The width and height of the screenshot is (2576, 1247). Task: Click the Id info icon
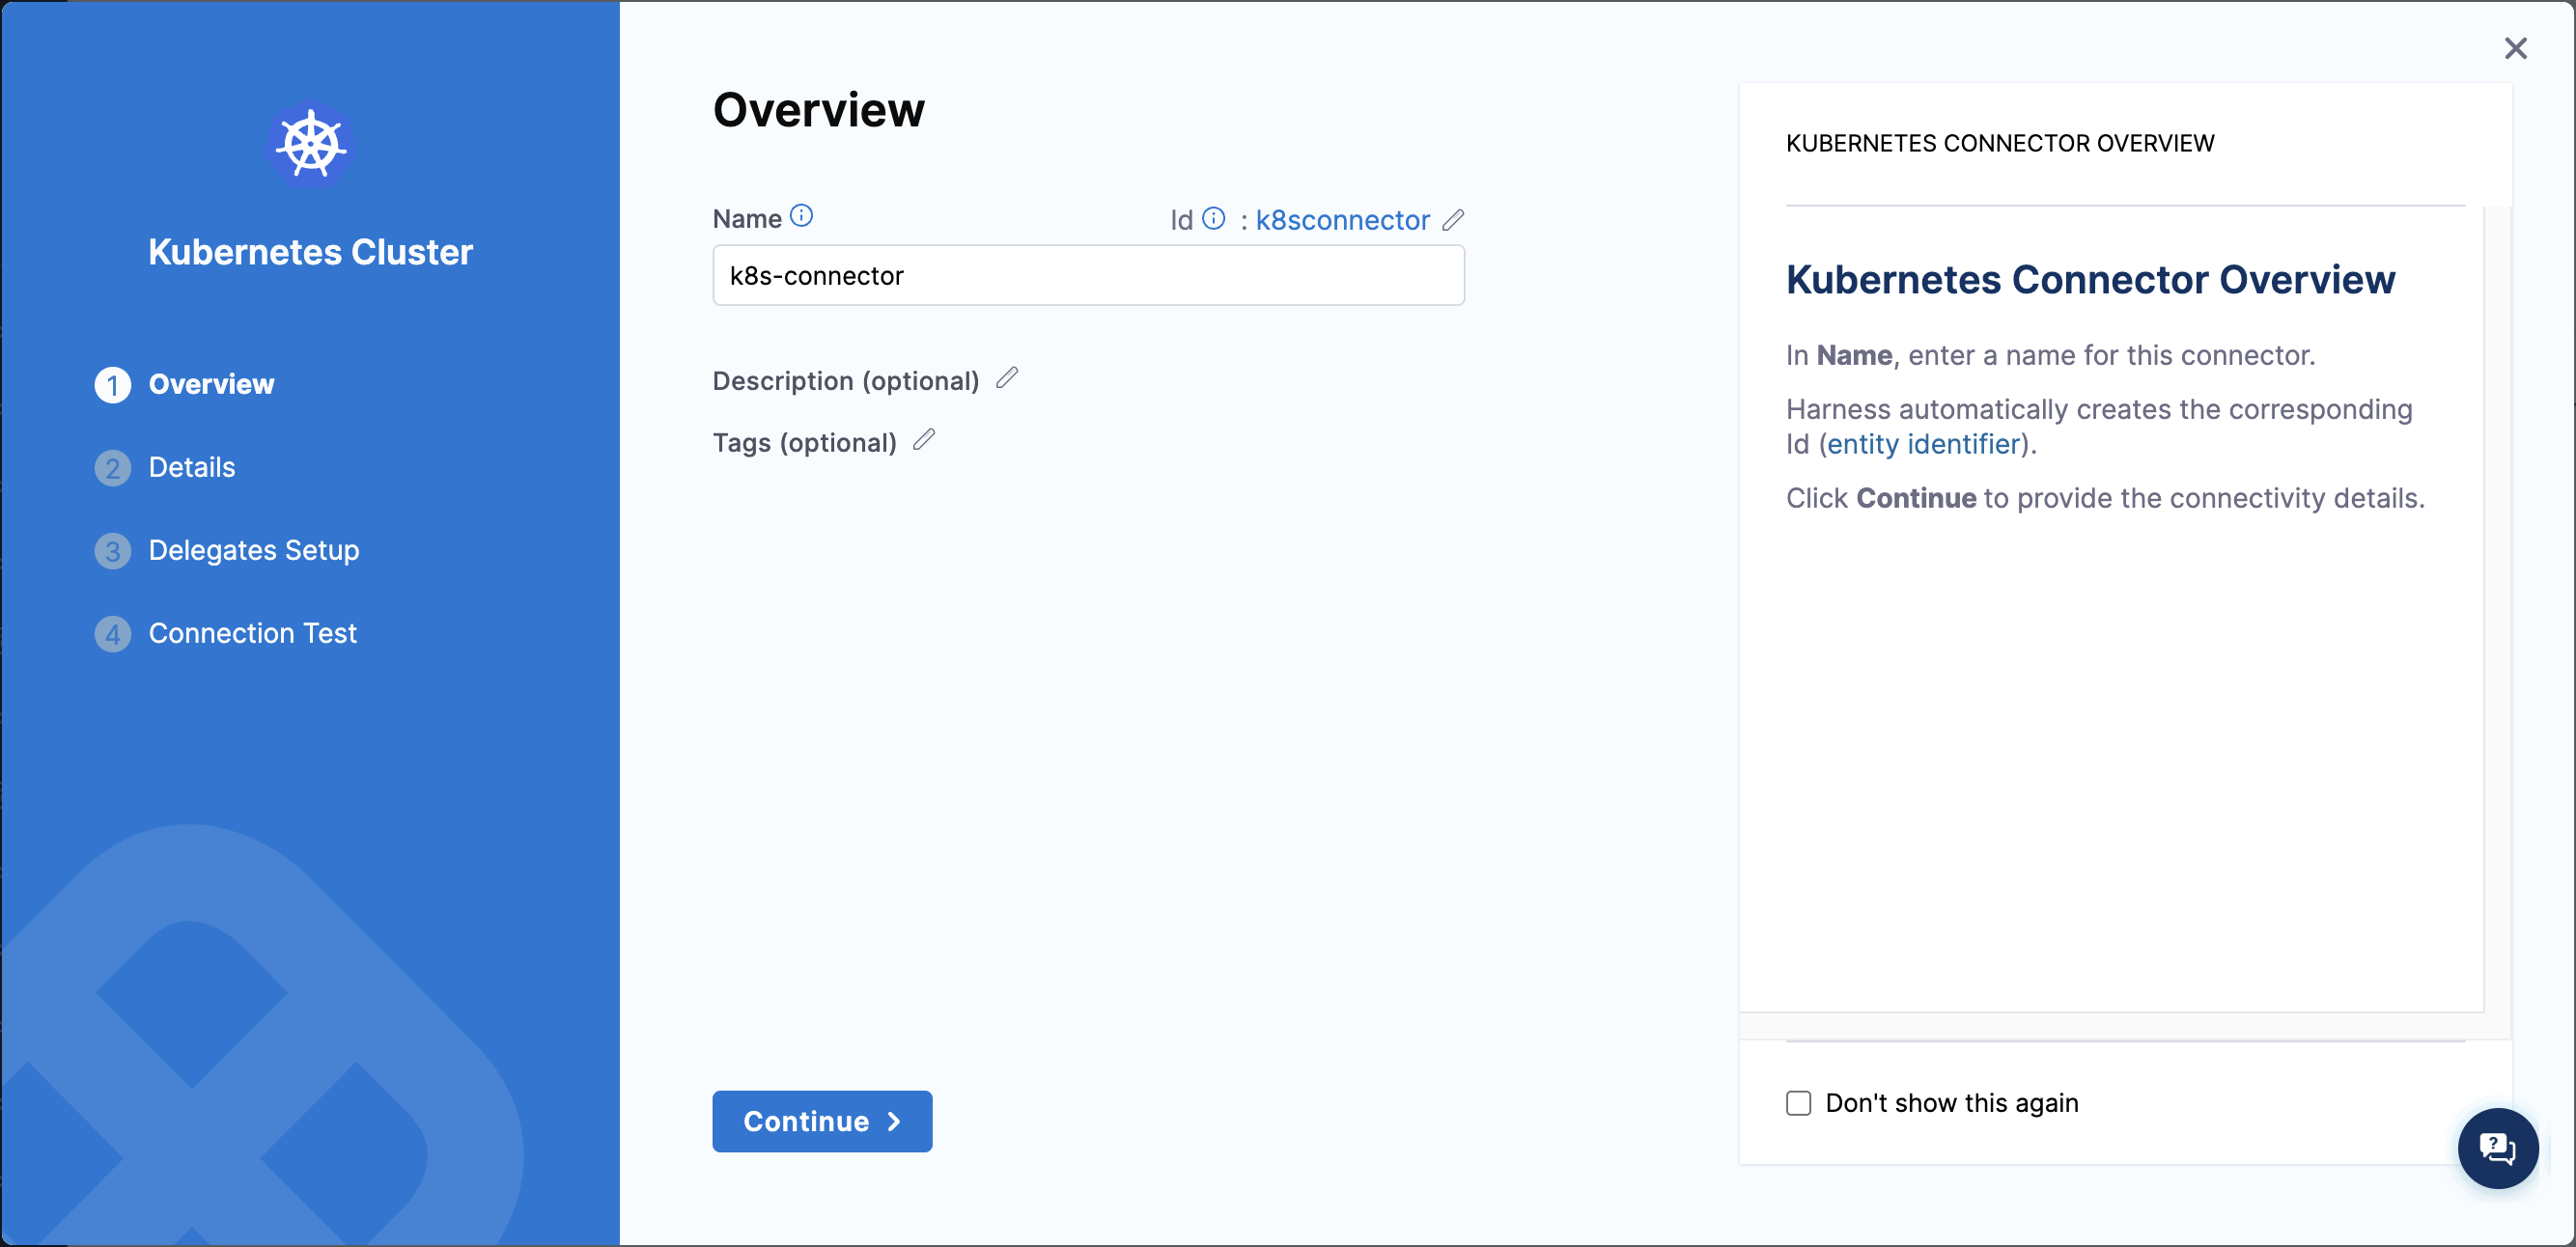coord(1213,218)
